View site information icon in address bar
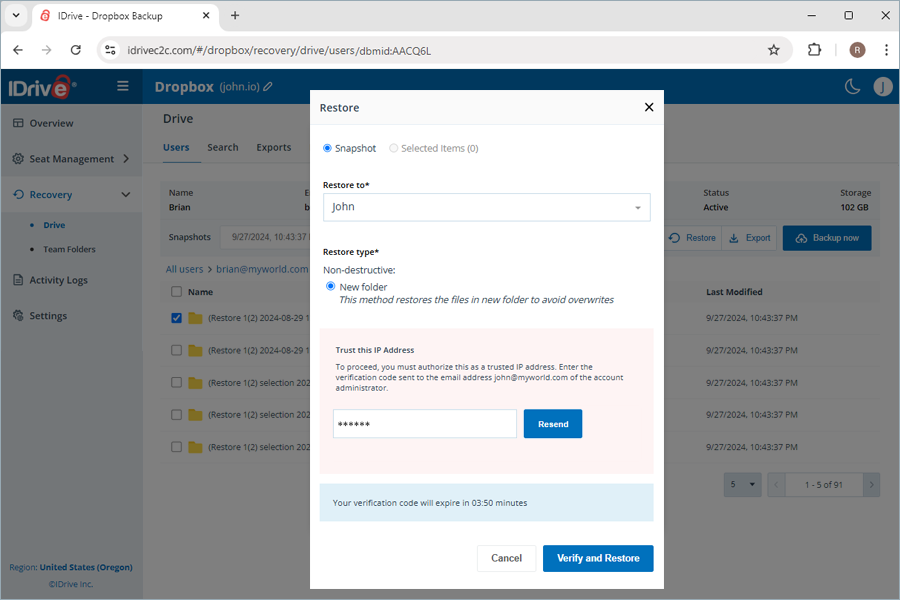The image size is (900, 600). 110,50
